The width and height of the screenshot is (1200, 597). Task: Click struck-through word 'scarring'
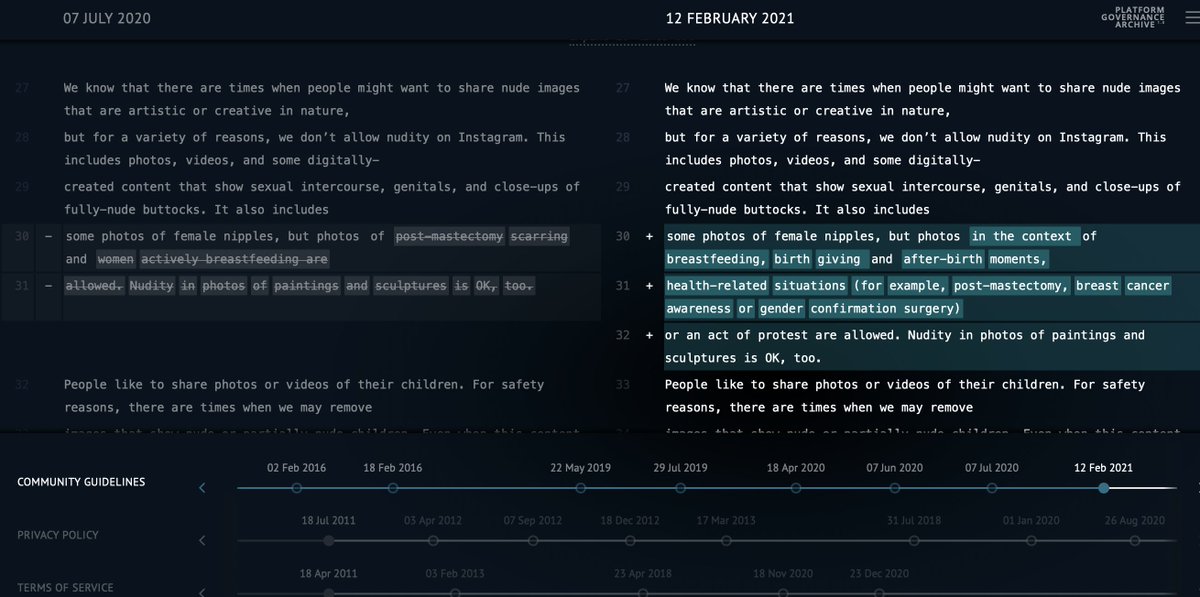point(539,237)
